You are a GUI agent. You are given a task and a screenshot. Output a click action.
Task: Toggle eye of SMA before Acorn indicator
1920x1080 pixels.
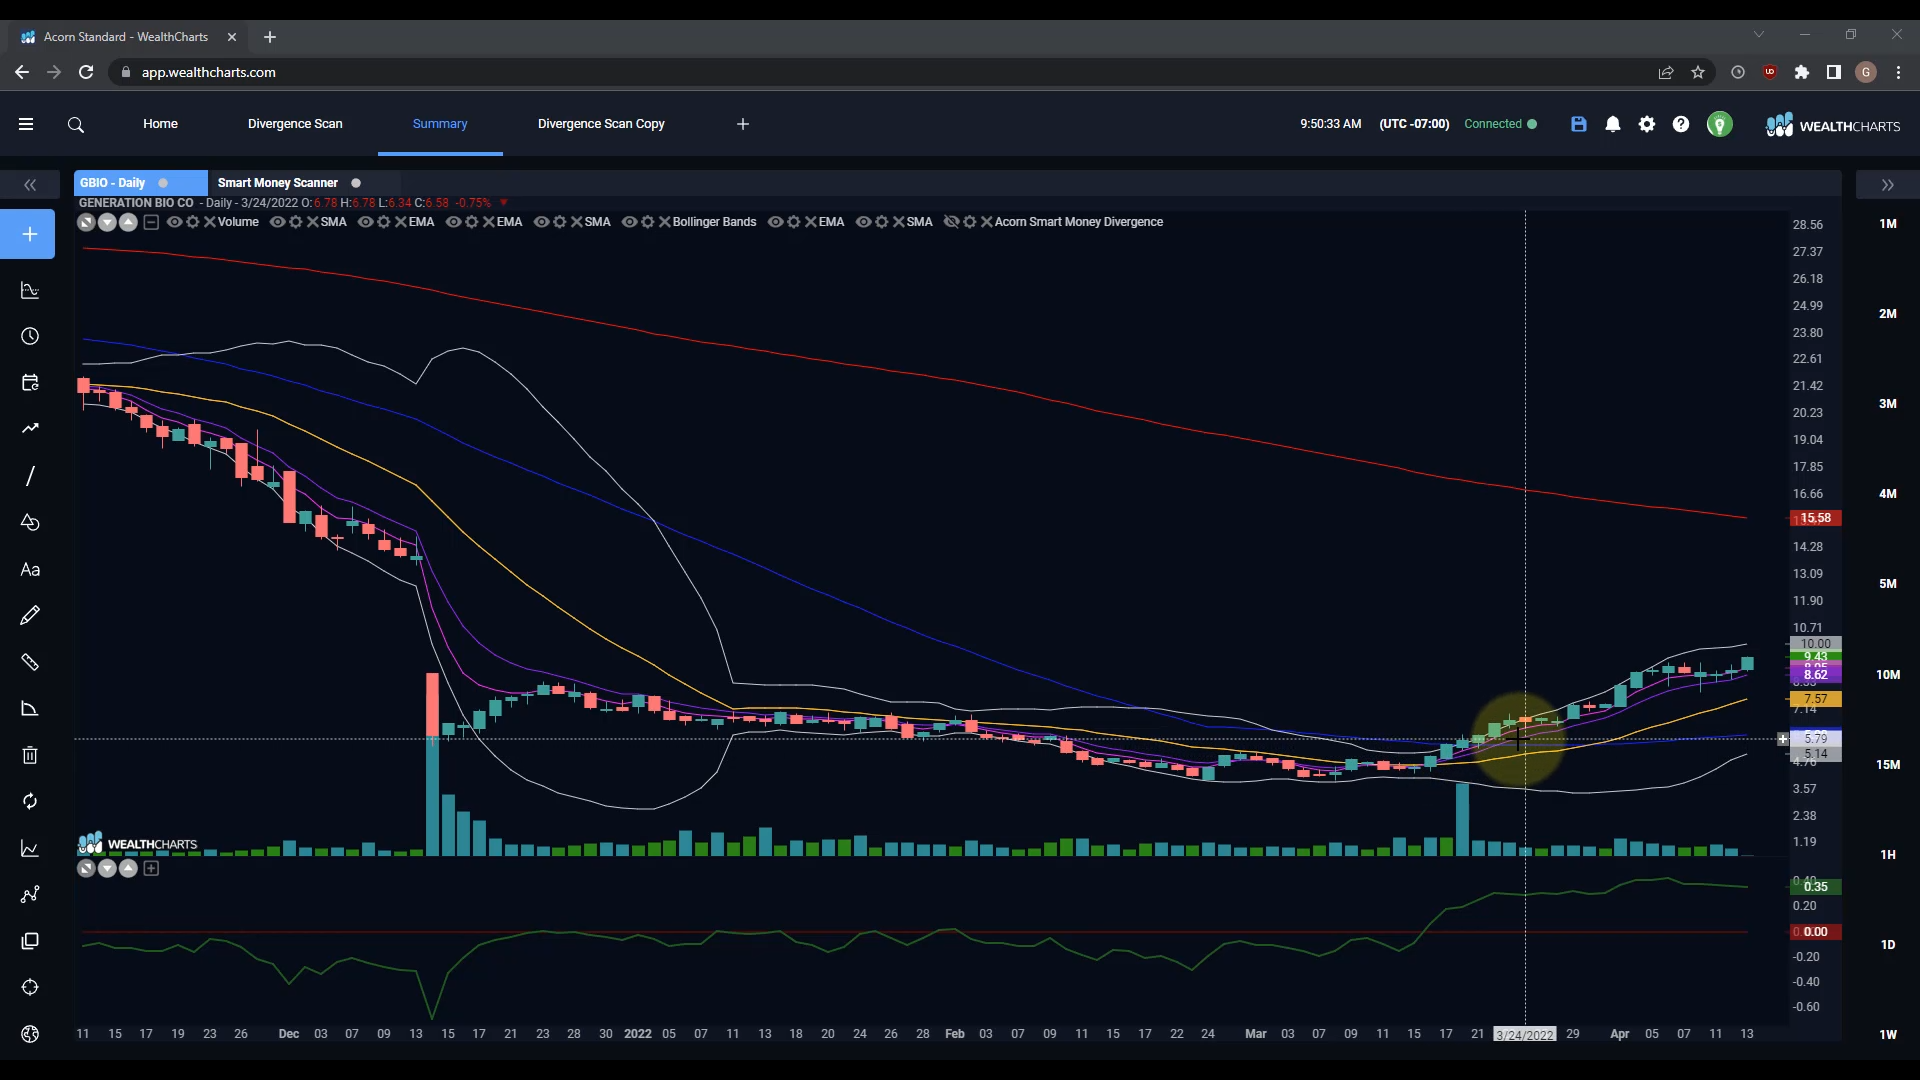click(863, 222)
